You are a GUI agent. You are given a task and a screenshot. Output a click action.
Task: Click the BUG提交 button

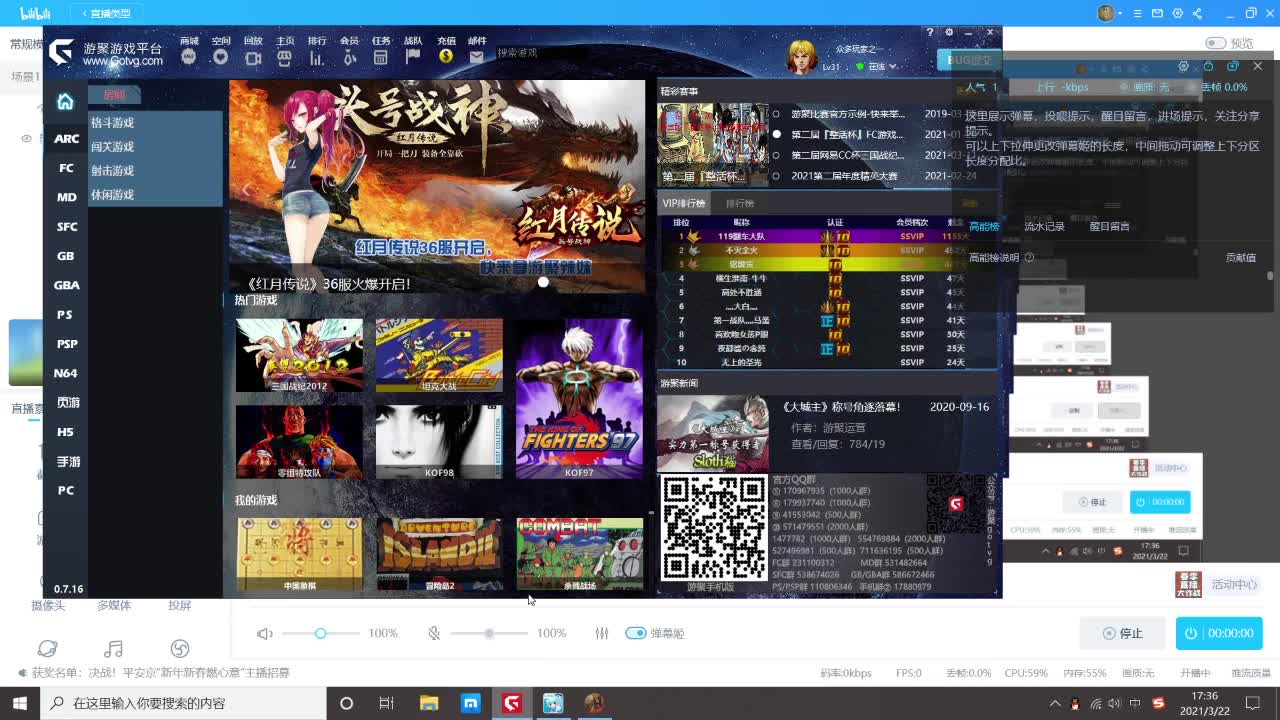(x=969, y=60)
